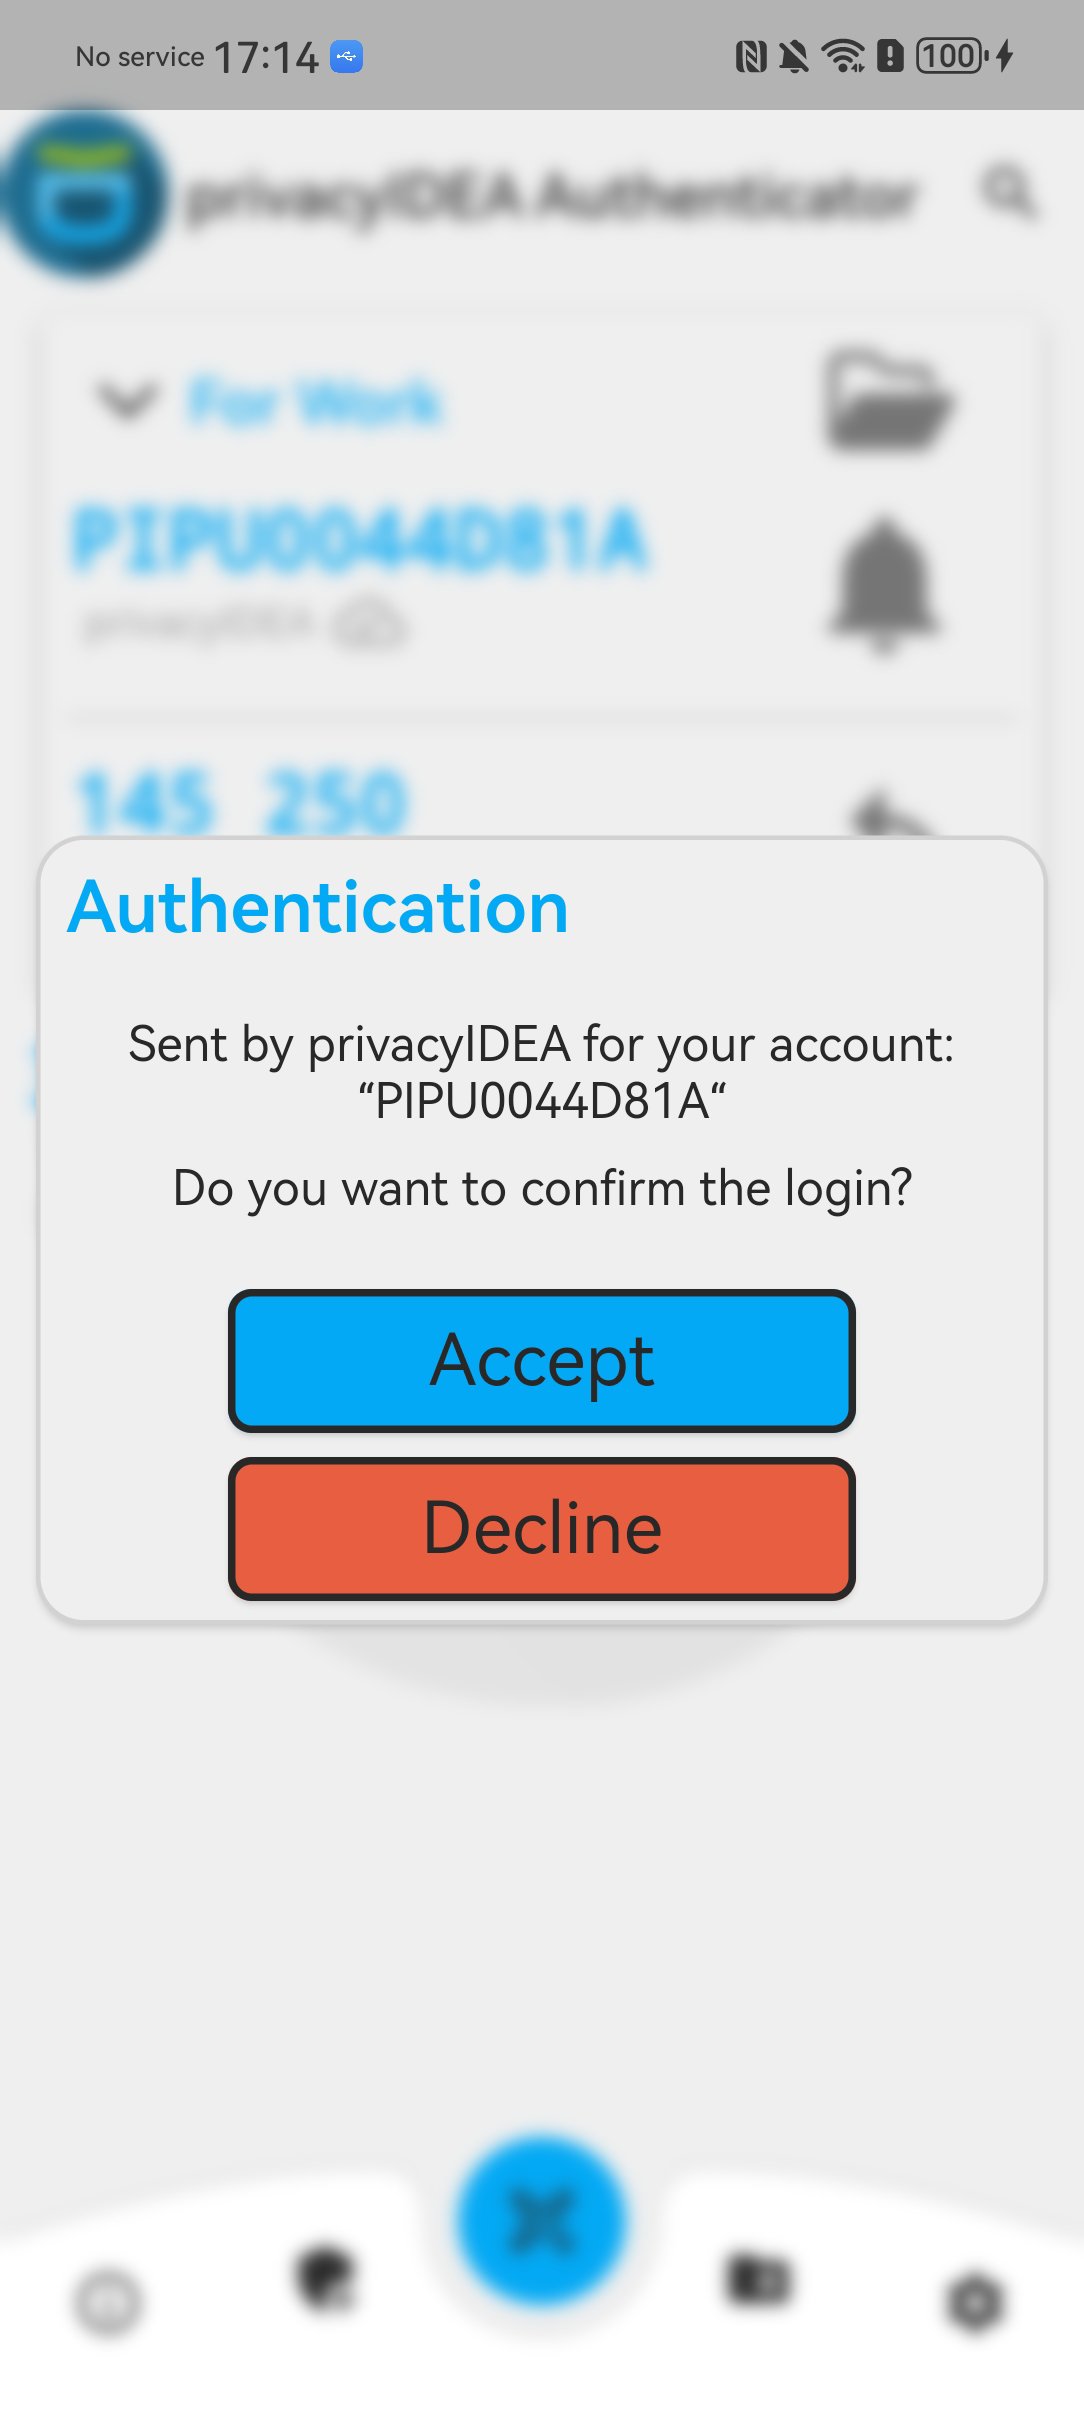Collapse the For Work folder chevron

[x=127, y=401]
